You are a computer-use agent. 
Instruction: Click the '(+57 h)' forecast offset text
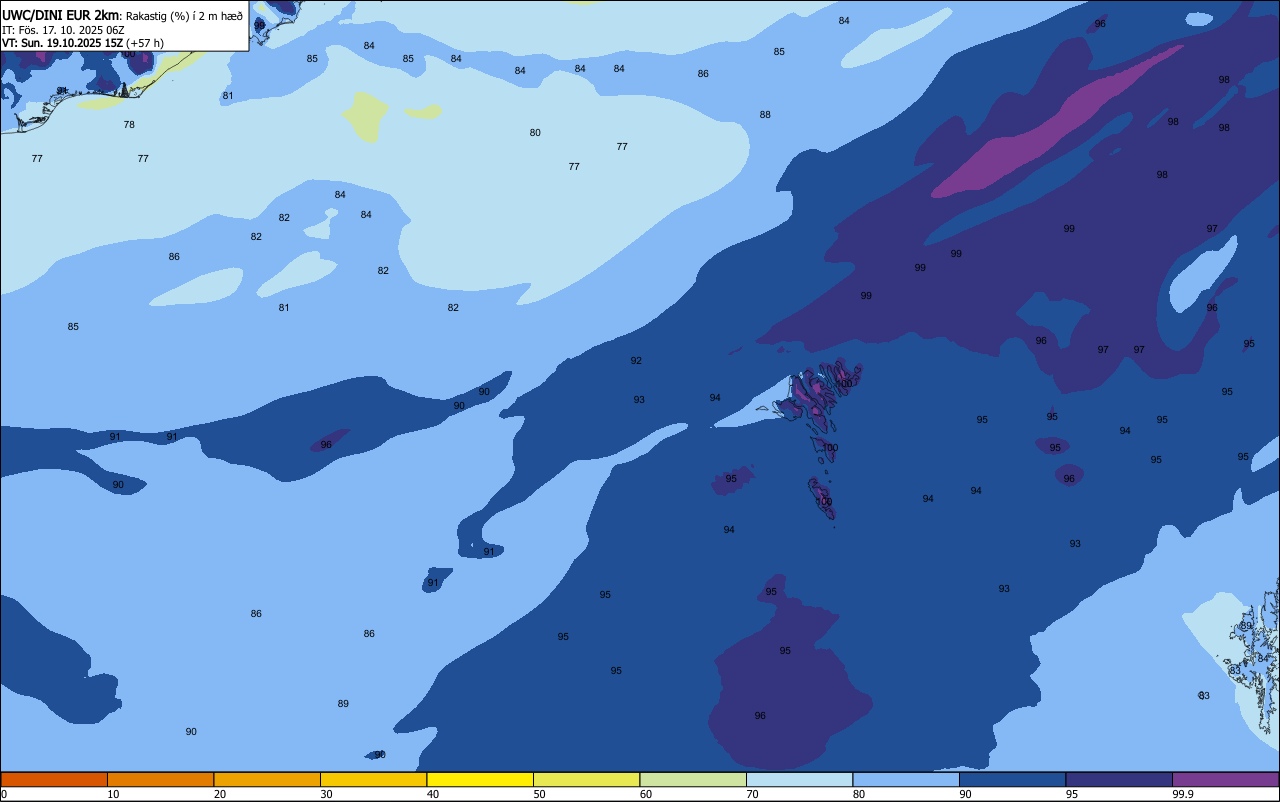[145, 43]
